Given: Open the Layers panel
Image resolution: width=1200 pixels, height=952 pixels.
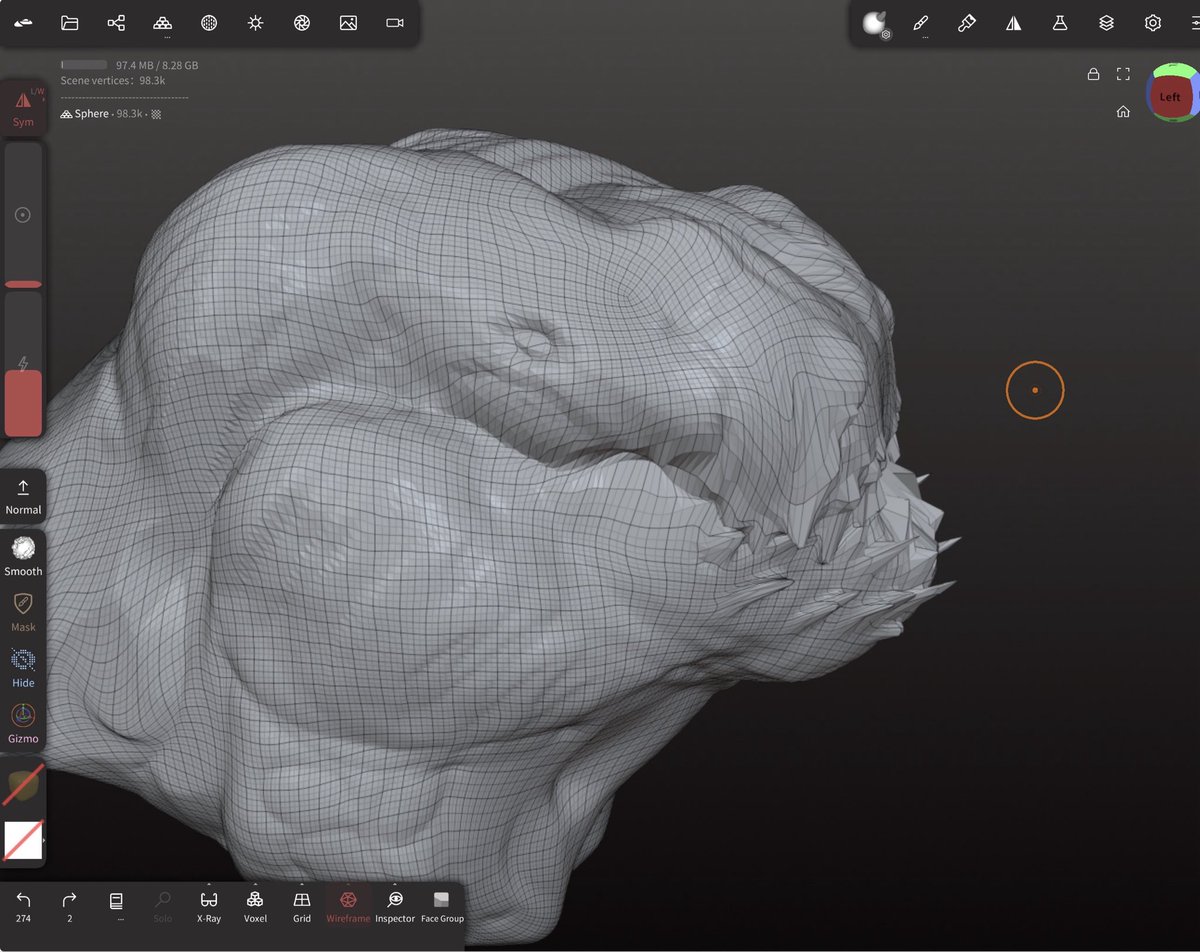Looking at the screenshot, I should click(x=1106, y=22).
